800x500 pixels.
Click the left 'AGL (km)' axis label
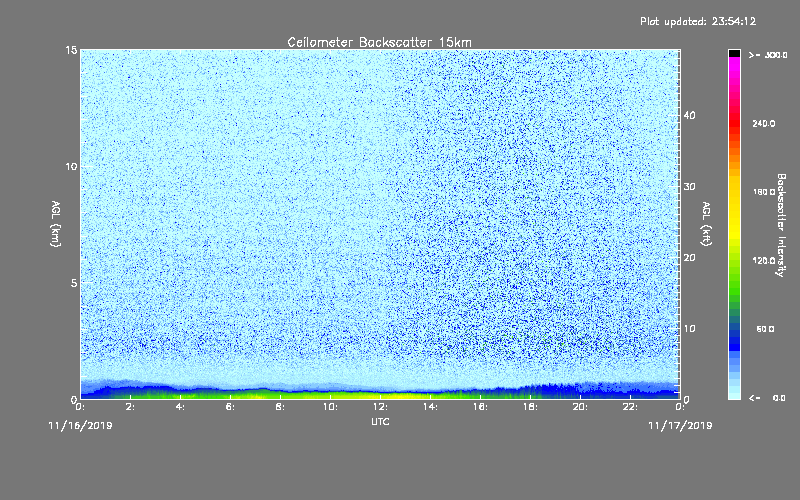pos(56,224)
